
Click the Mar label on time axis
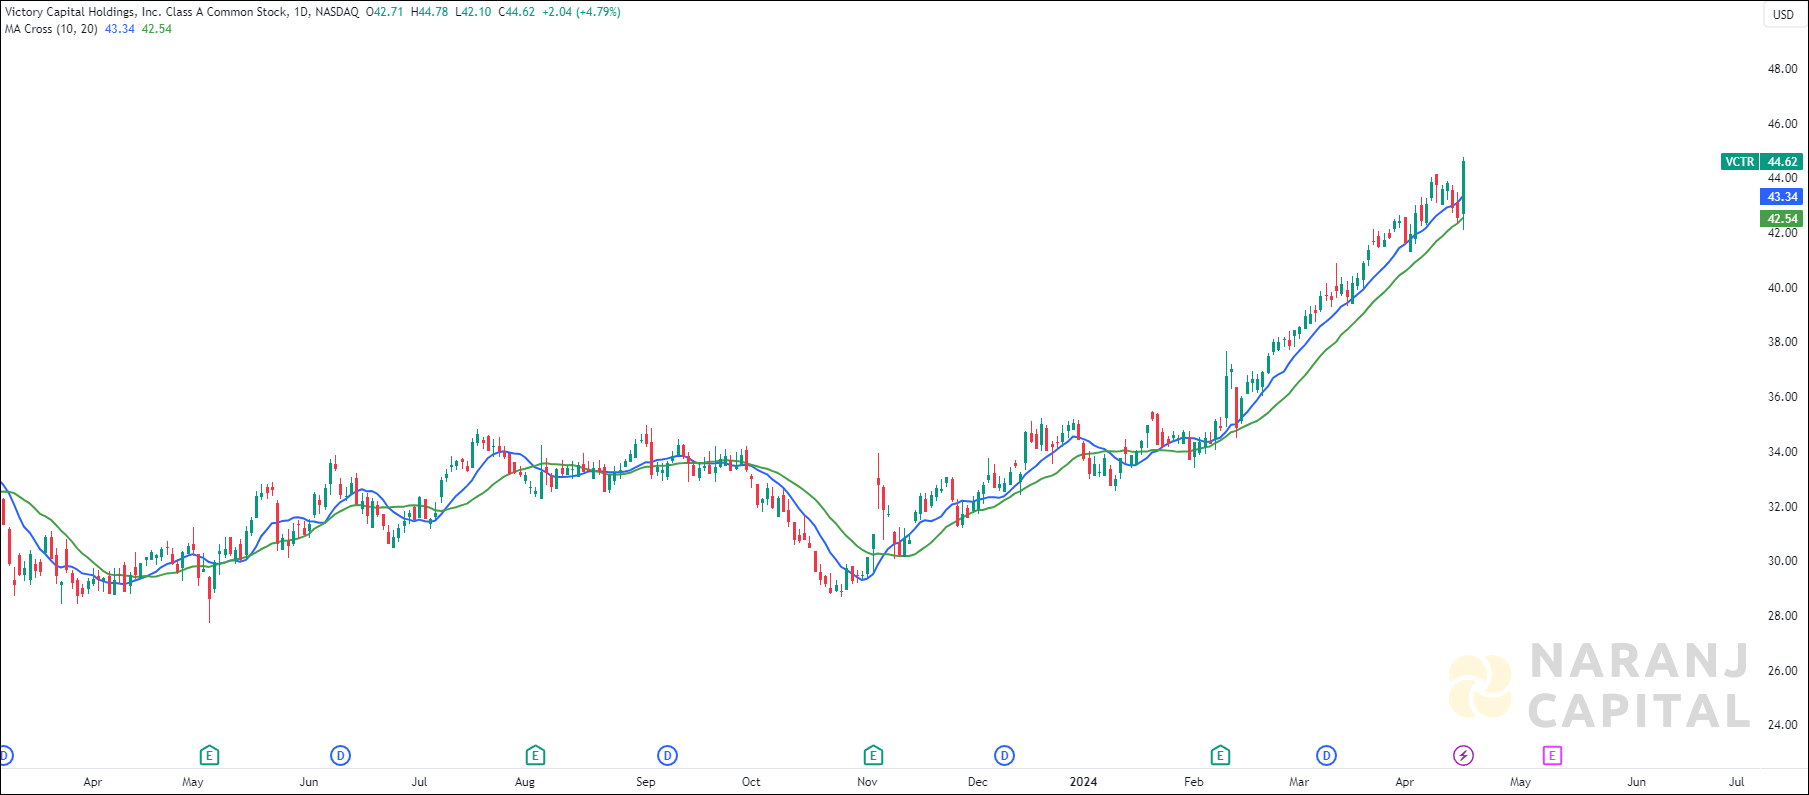click(x=1299, y=782)
